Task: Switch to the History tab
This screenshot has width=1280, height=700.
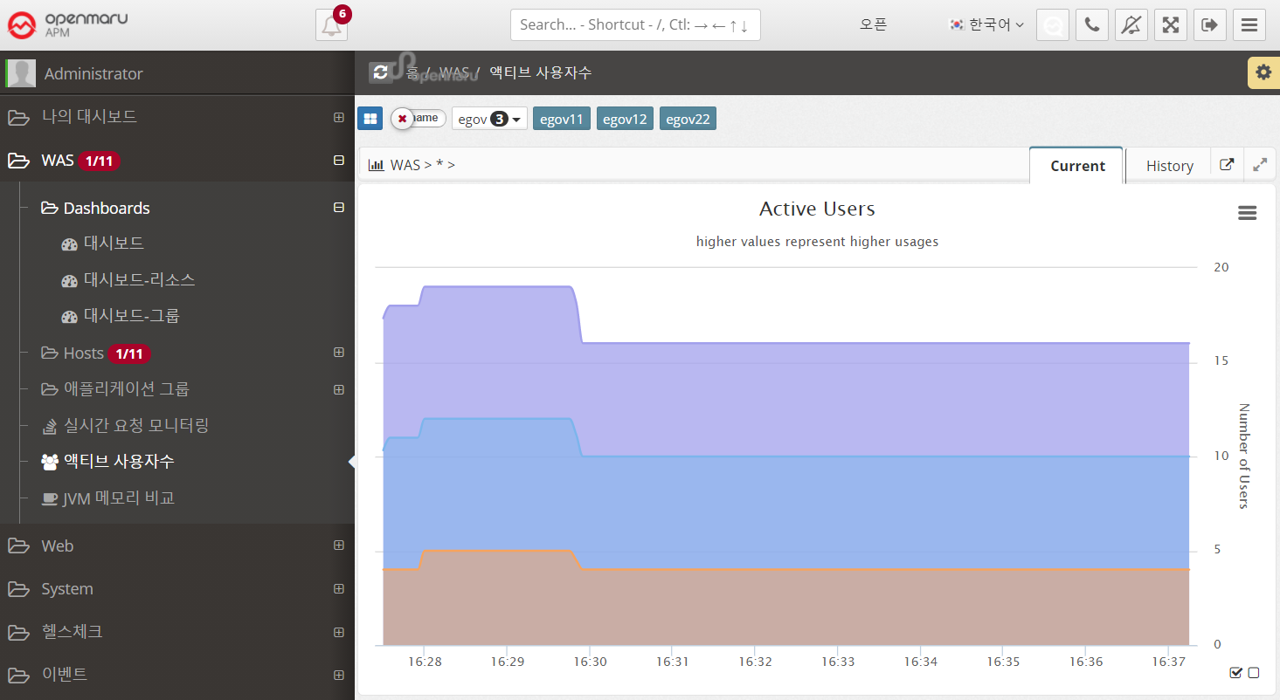Action: [x=1169, y=166]
